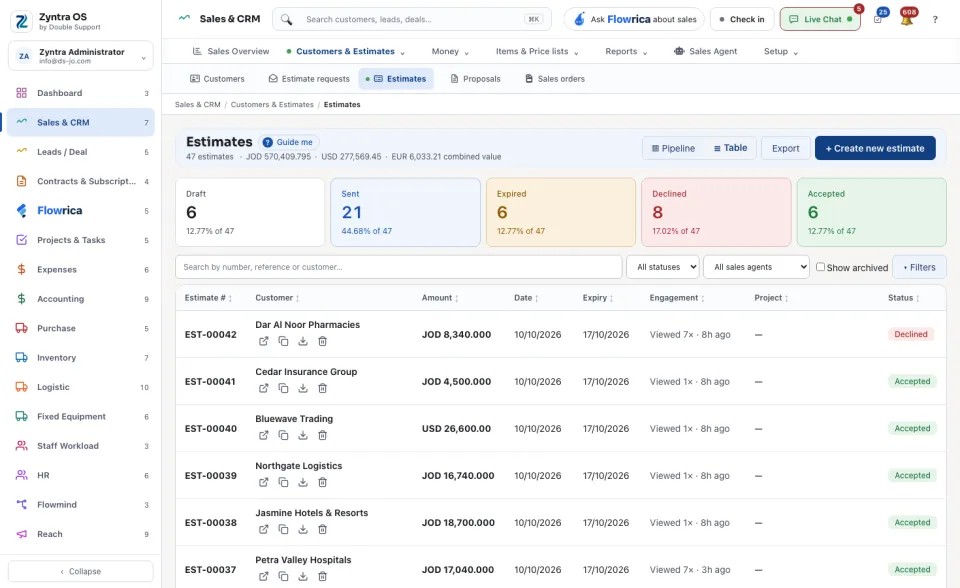Open the Northgate Logistics estimate link icon

tap(263, 483)
